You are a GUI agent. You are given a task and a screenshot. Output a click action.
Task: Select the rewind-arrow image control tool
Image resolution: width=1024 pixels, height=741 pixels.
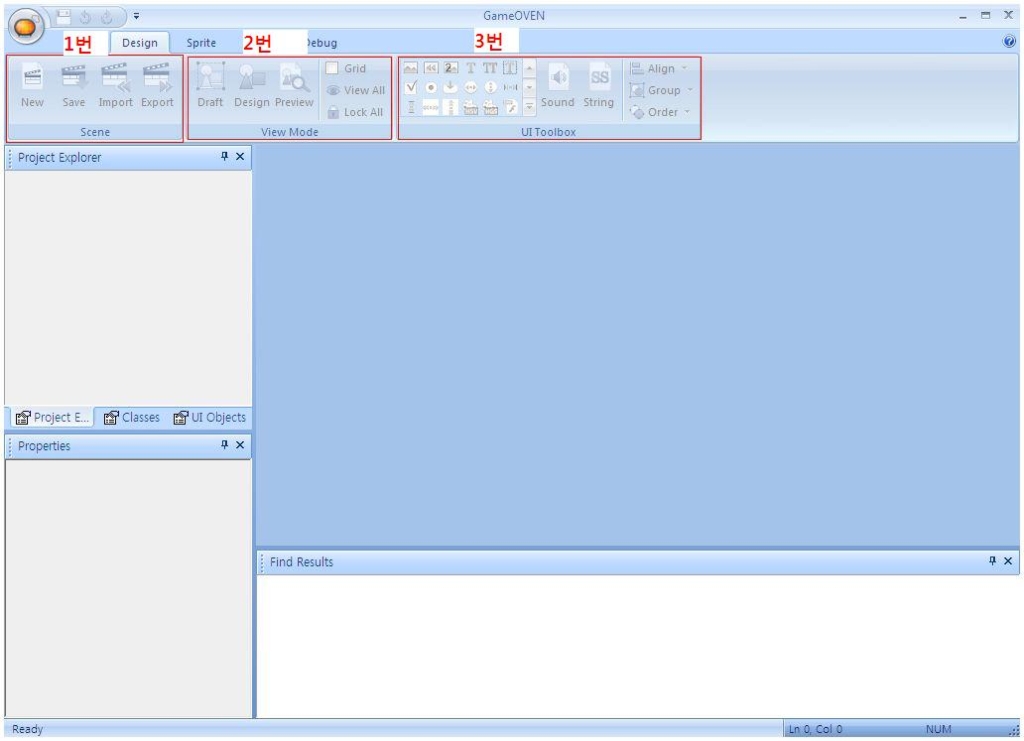(x=431, y=68)
